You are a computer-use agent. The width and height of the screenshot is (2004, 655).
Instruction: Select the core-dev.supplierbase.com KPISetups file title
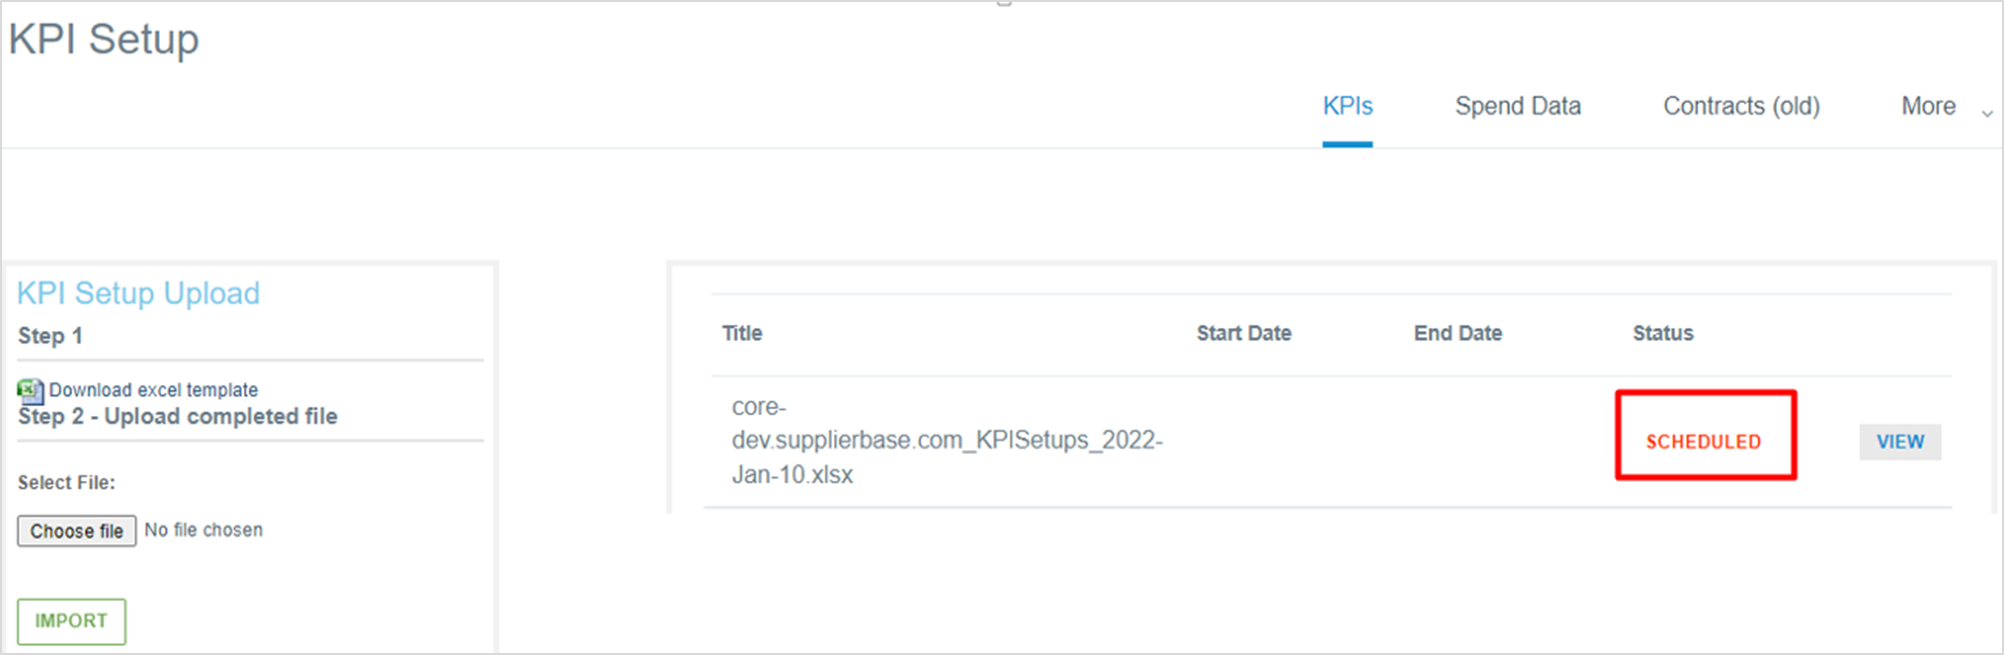click(x=946, y=440)
